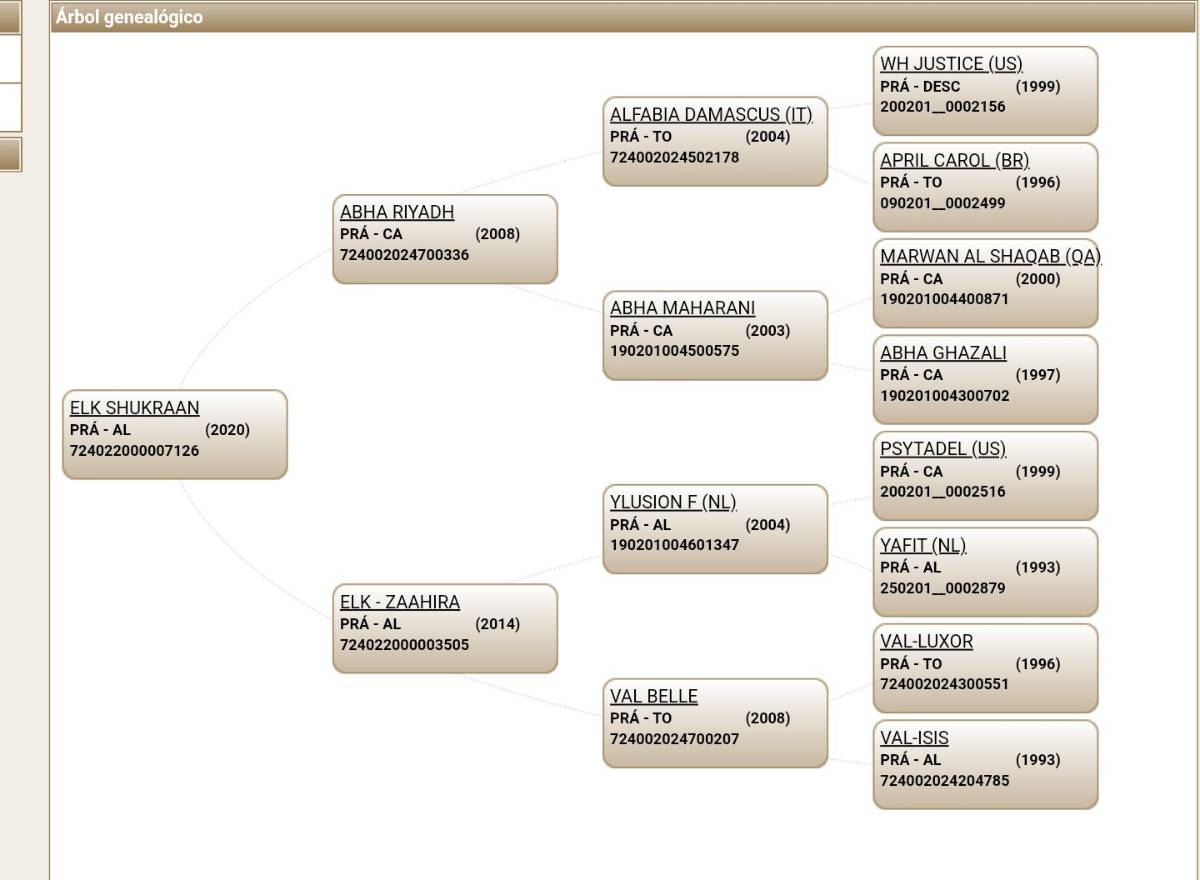This screenshot has height=880, width=1200.
Task: Click the 2008 birth year in ABHA RIYADH's card
Action: tap(497, 234)
